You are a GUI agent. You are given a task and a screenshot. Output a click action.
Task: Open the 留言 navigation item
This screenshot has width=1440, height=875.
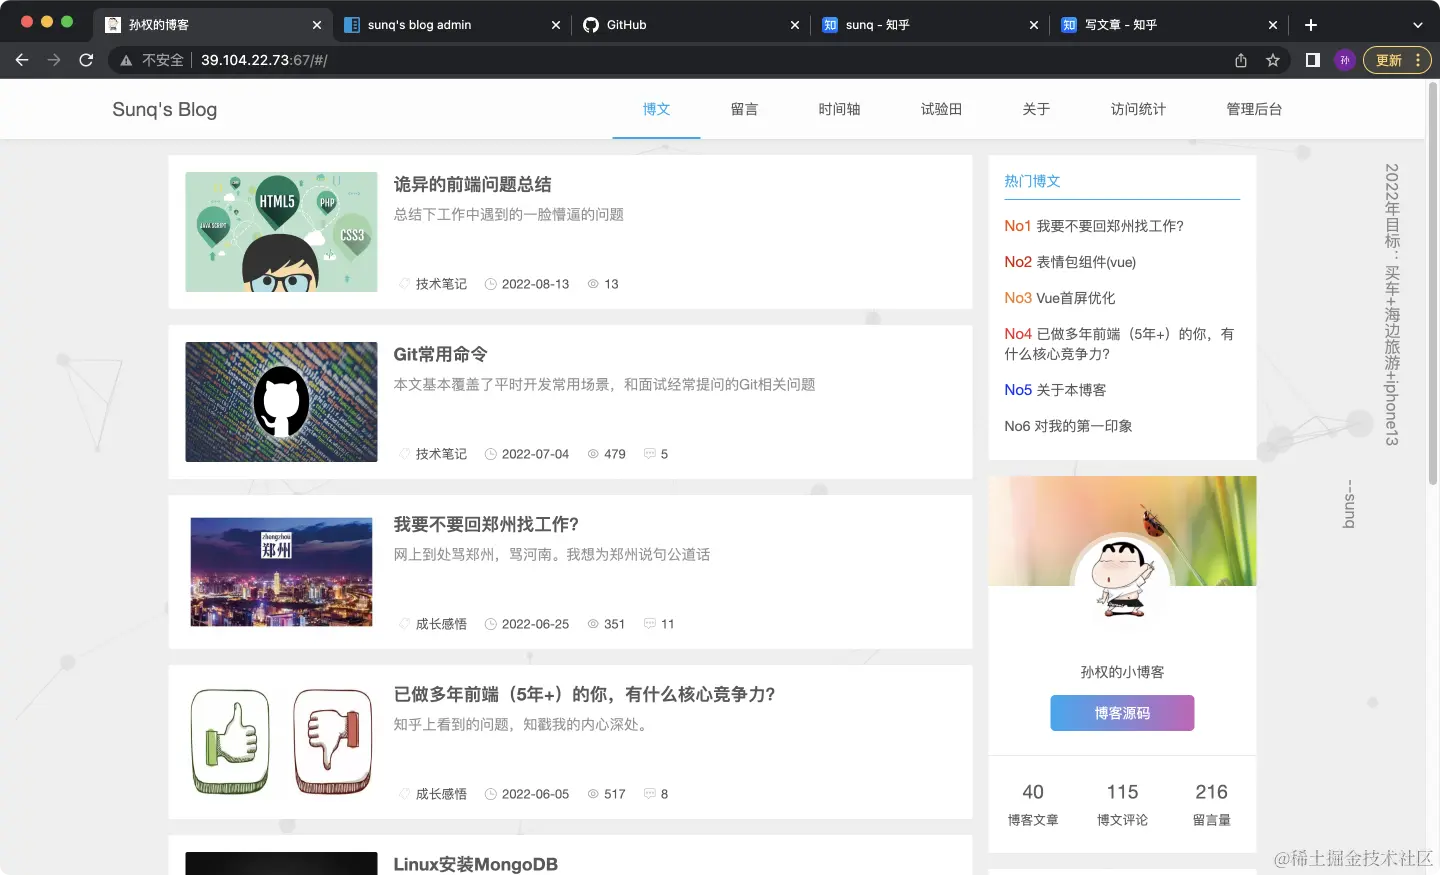[x=744, y=109]
